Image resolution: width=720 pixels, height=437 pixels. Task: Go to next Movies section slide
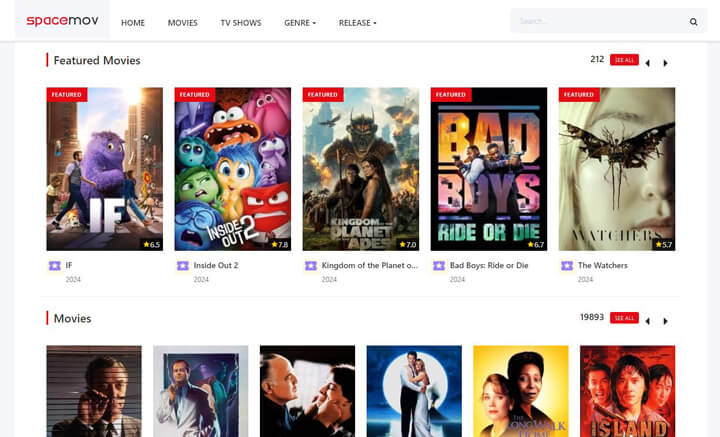coord(665,321)
